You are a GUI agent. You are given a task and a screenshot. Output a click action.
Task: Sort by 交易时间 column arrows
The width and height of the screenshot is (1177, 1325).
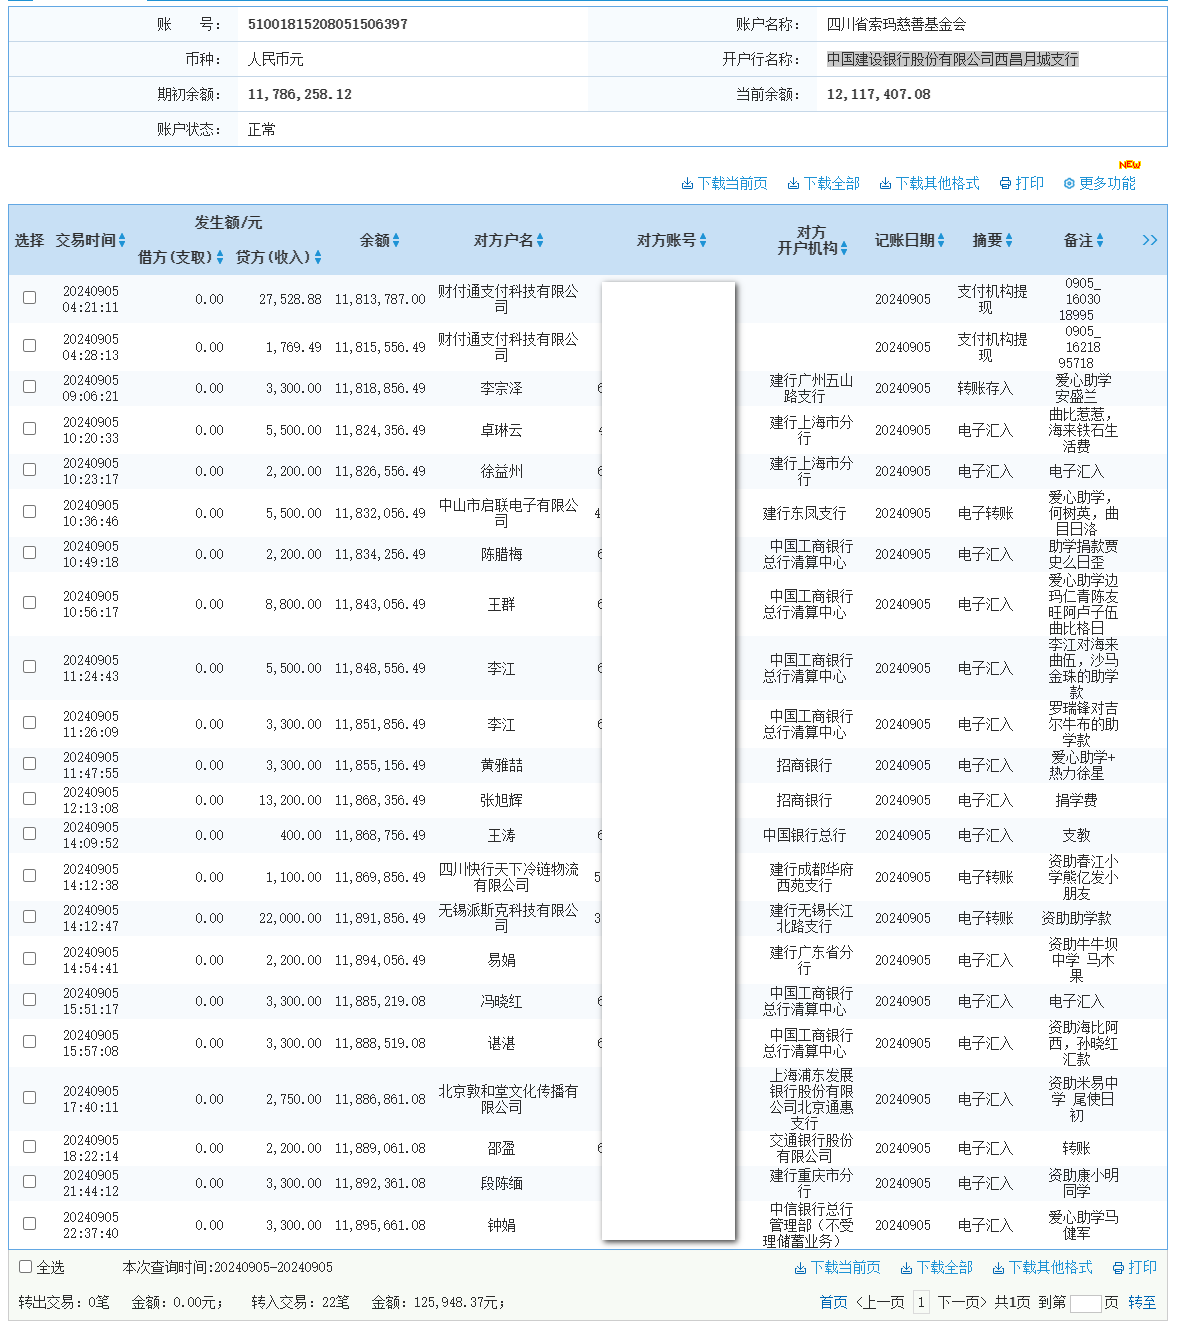point(122,240)
